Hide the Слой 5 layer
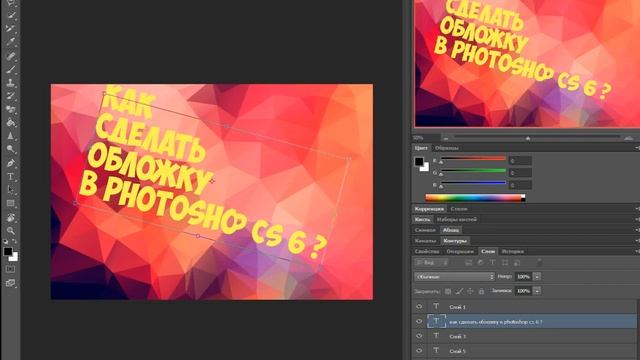 [x=419, y=351]
